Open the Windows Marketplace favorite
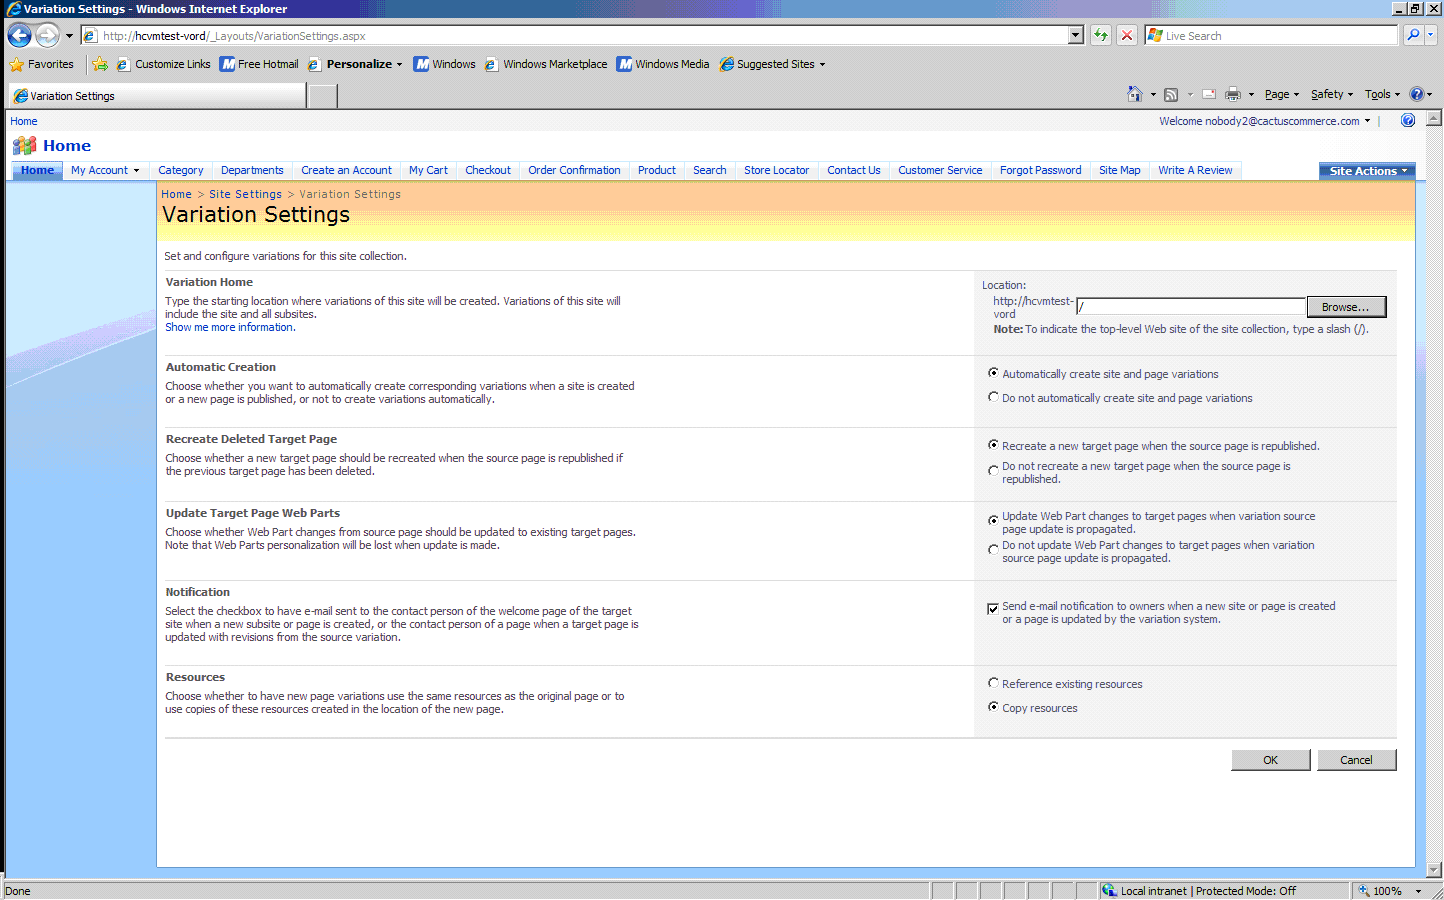This screenshot has height=900, width=1444. coord(546,64)
